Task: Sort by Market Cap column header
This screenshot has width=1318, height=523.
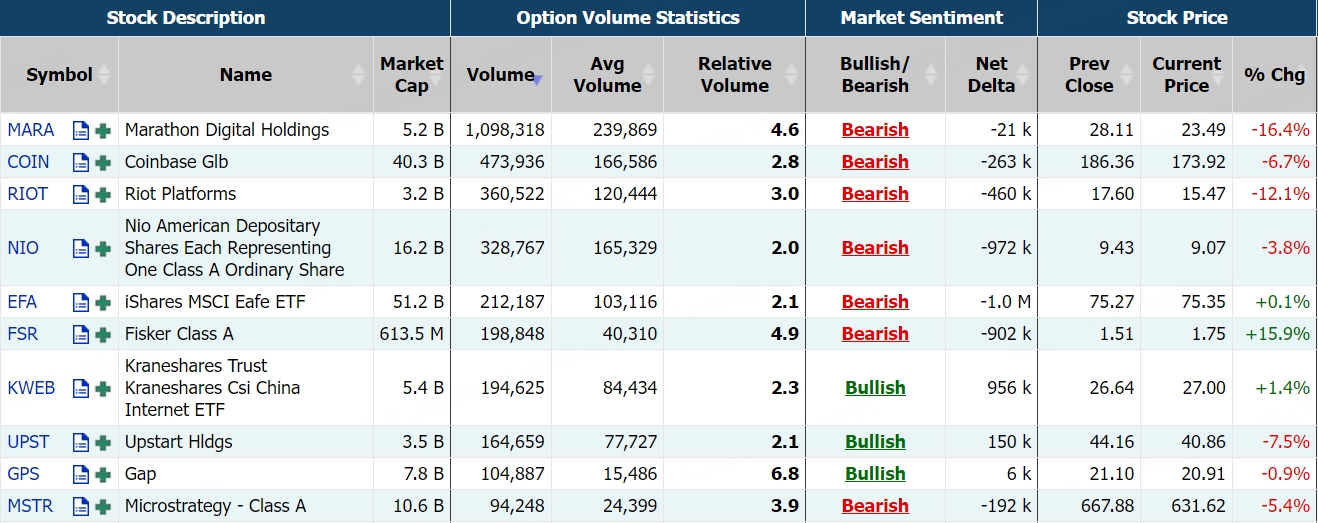Action: click(411, 75)
